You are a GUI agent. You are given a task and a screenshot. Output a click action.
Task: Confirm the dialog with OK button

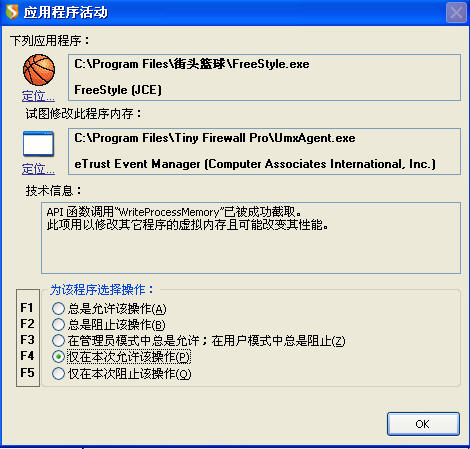coord(423,424)
